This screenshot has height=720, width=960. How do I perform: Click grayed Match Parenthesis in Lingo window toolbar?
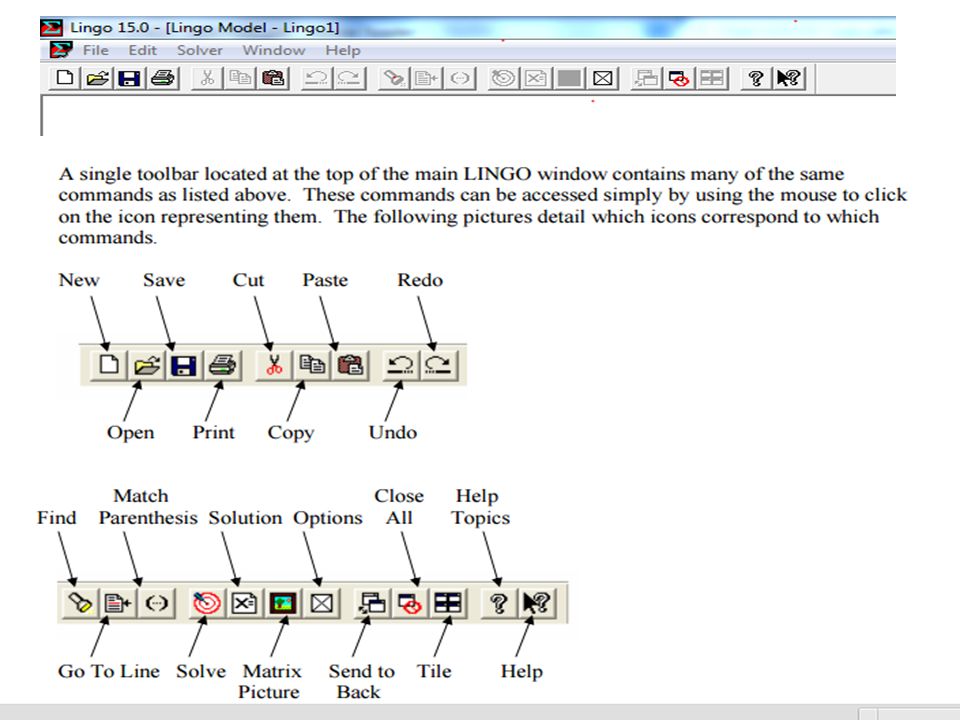459,78
